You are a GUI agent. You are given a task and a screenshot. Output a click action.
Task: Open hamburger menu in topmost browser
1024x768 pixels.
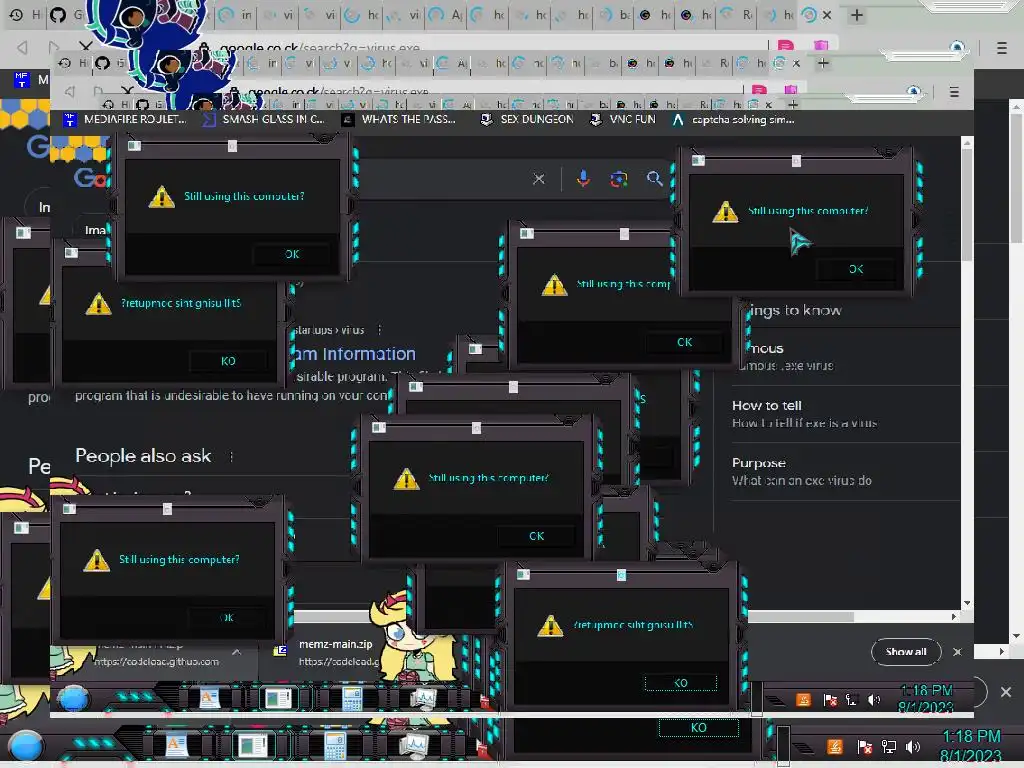1002,48
